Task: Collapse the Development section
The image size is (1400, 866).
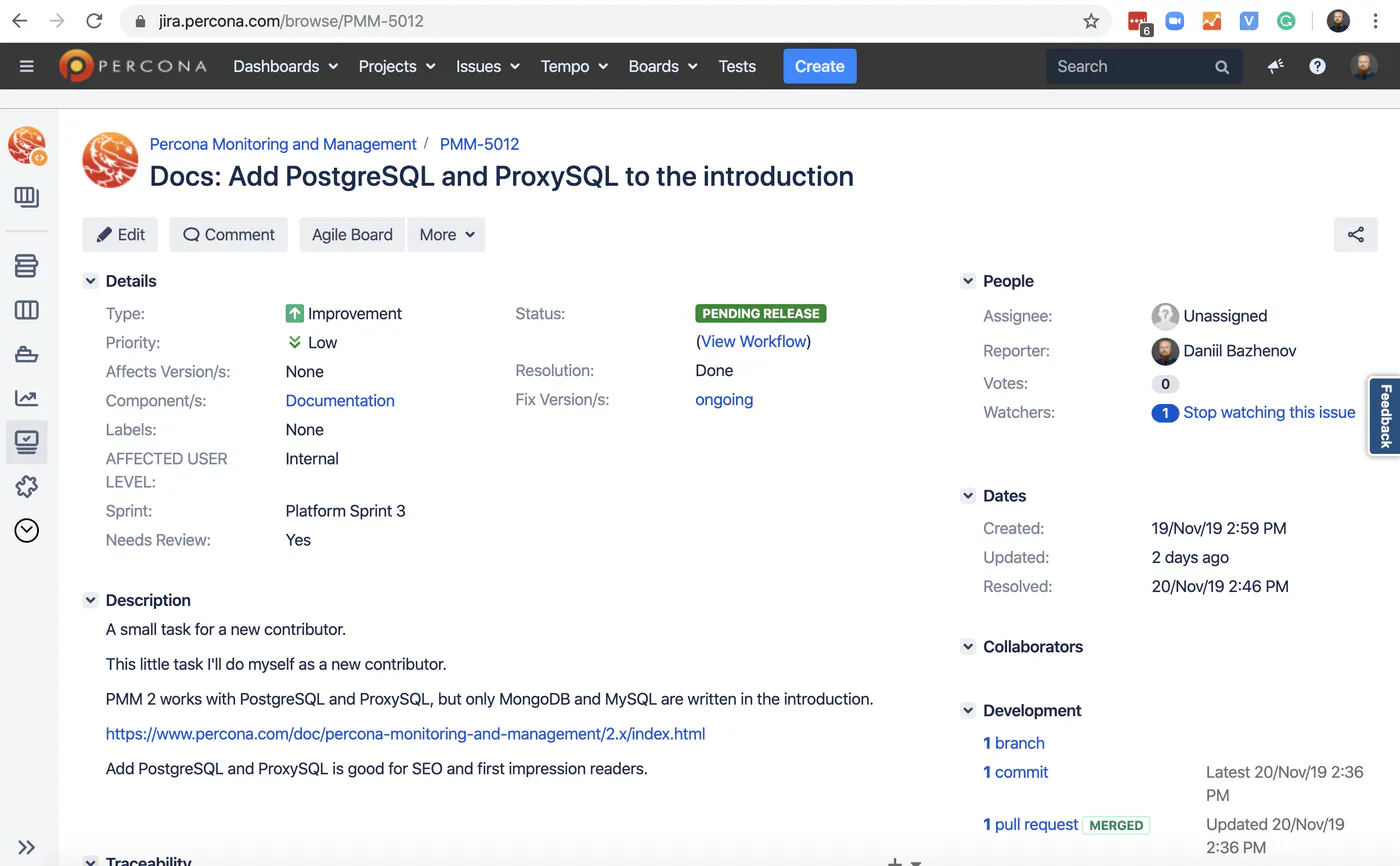Action: coord(968,711)
